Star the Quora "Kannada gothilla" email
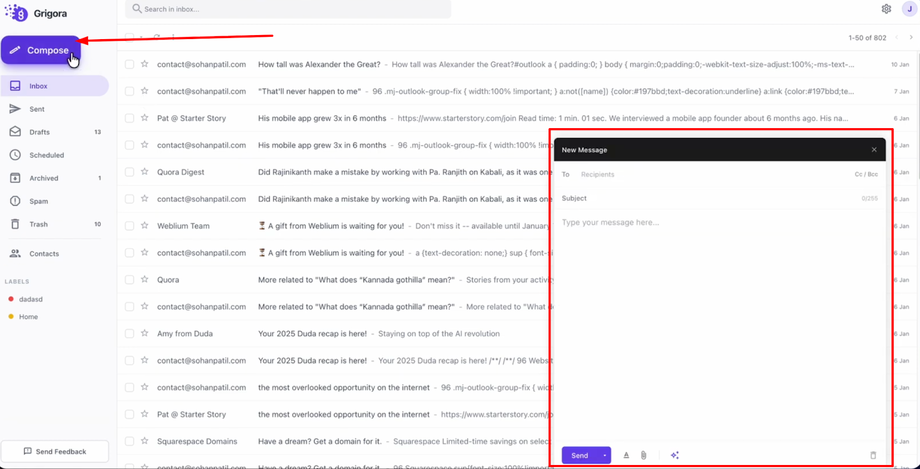 click(145, 279)
